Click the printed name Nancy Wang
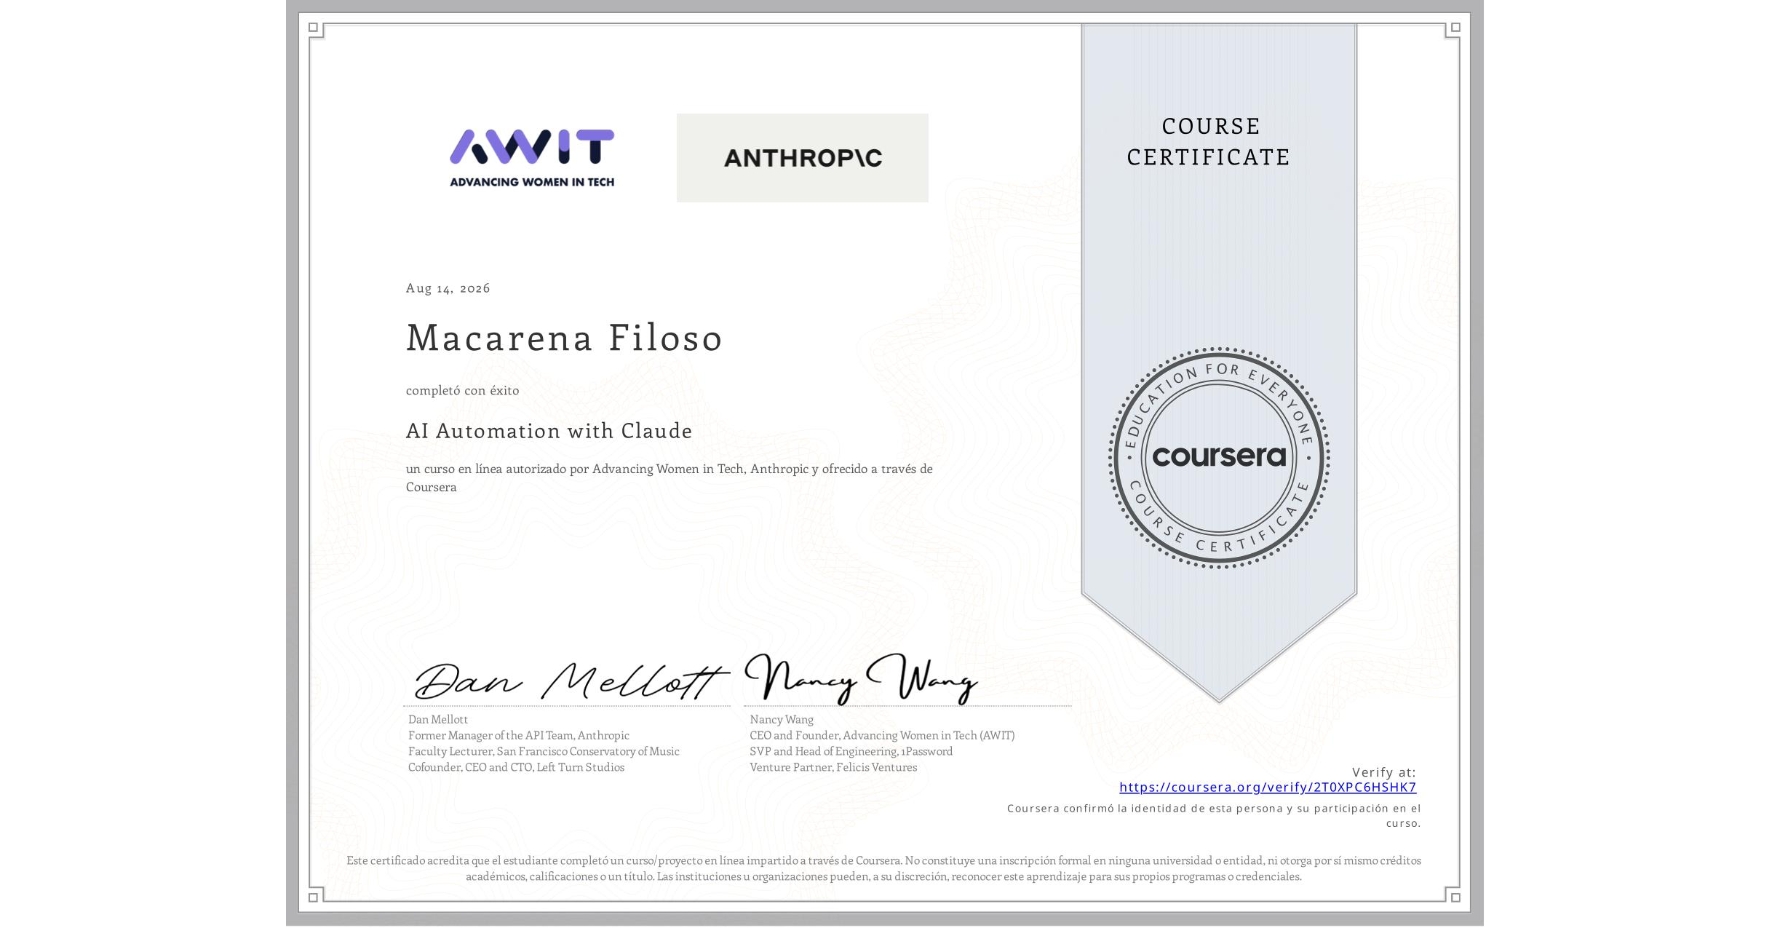Image resolution: width=1772 pixels, height=928 pixels. coord(782,719)
